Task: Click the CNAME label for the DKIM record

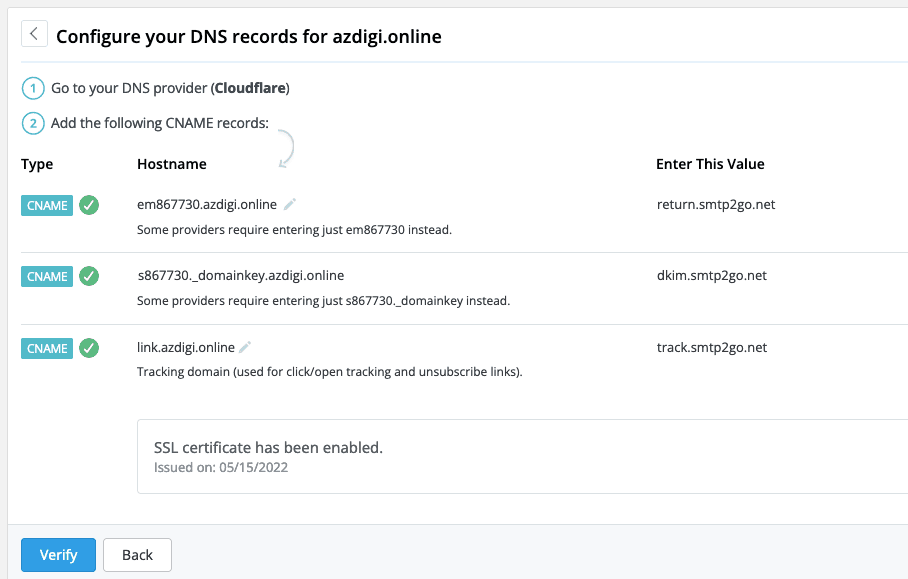Action: [47, 276]
